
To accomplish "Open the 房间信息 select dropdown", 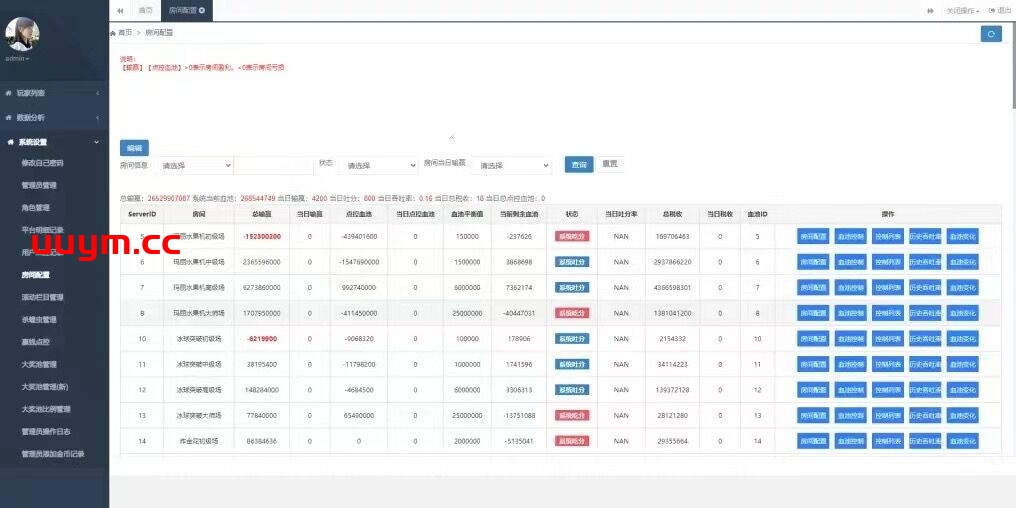I will [x=195, y=165].
